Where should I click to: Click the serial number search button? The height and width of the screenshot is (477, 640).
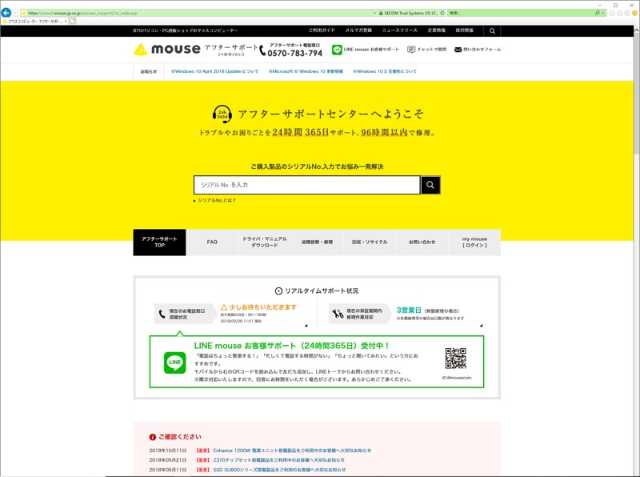click(x=430, y=185)
